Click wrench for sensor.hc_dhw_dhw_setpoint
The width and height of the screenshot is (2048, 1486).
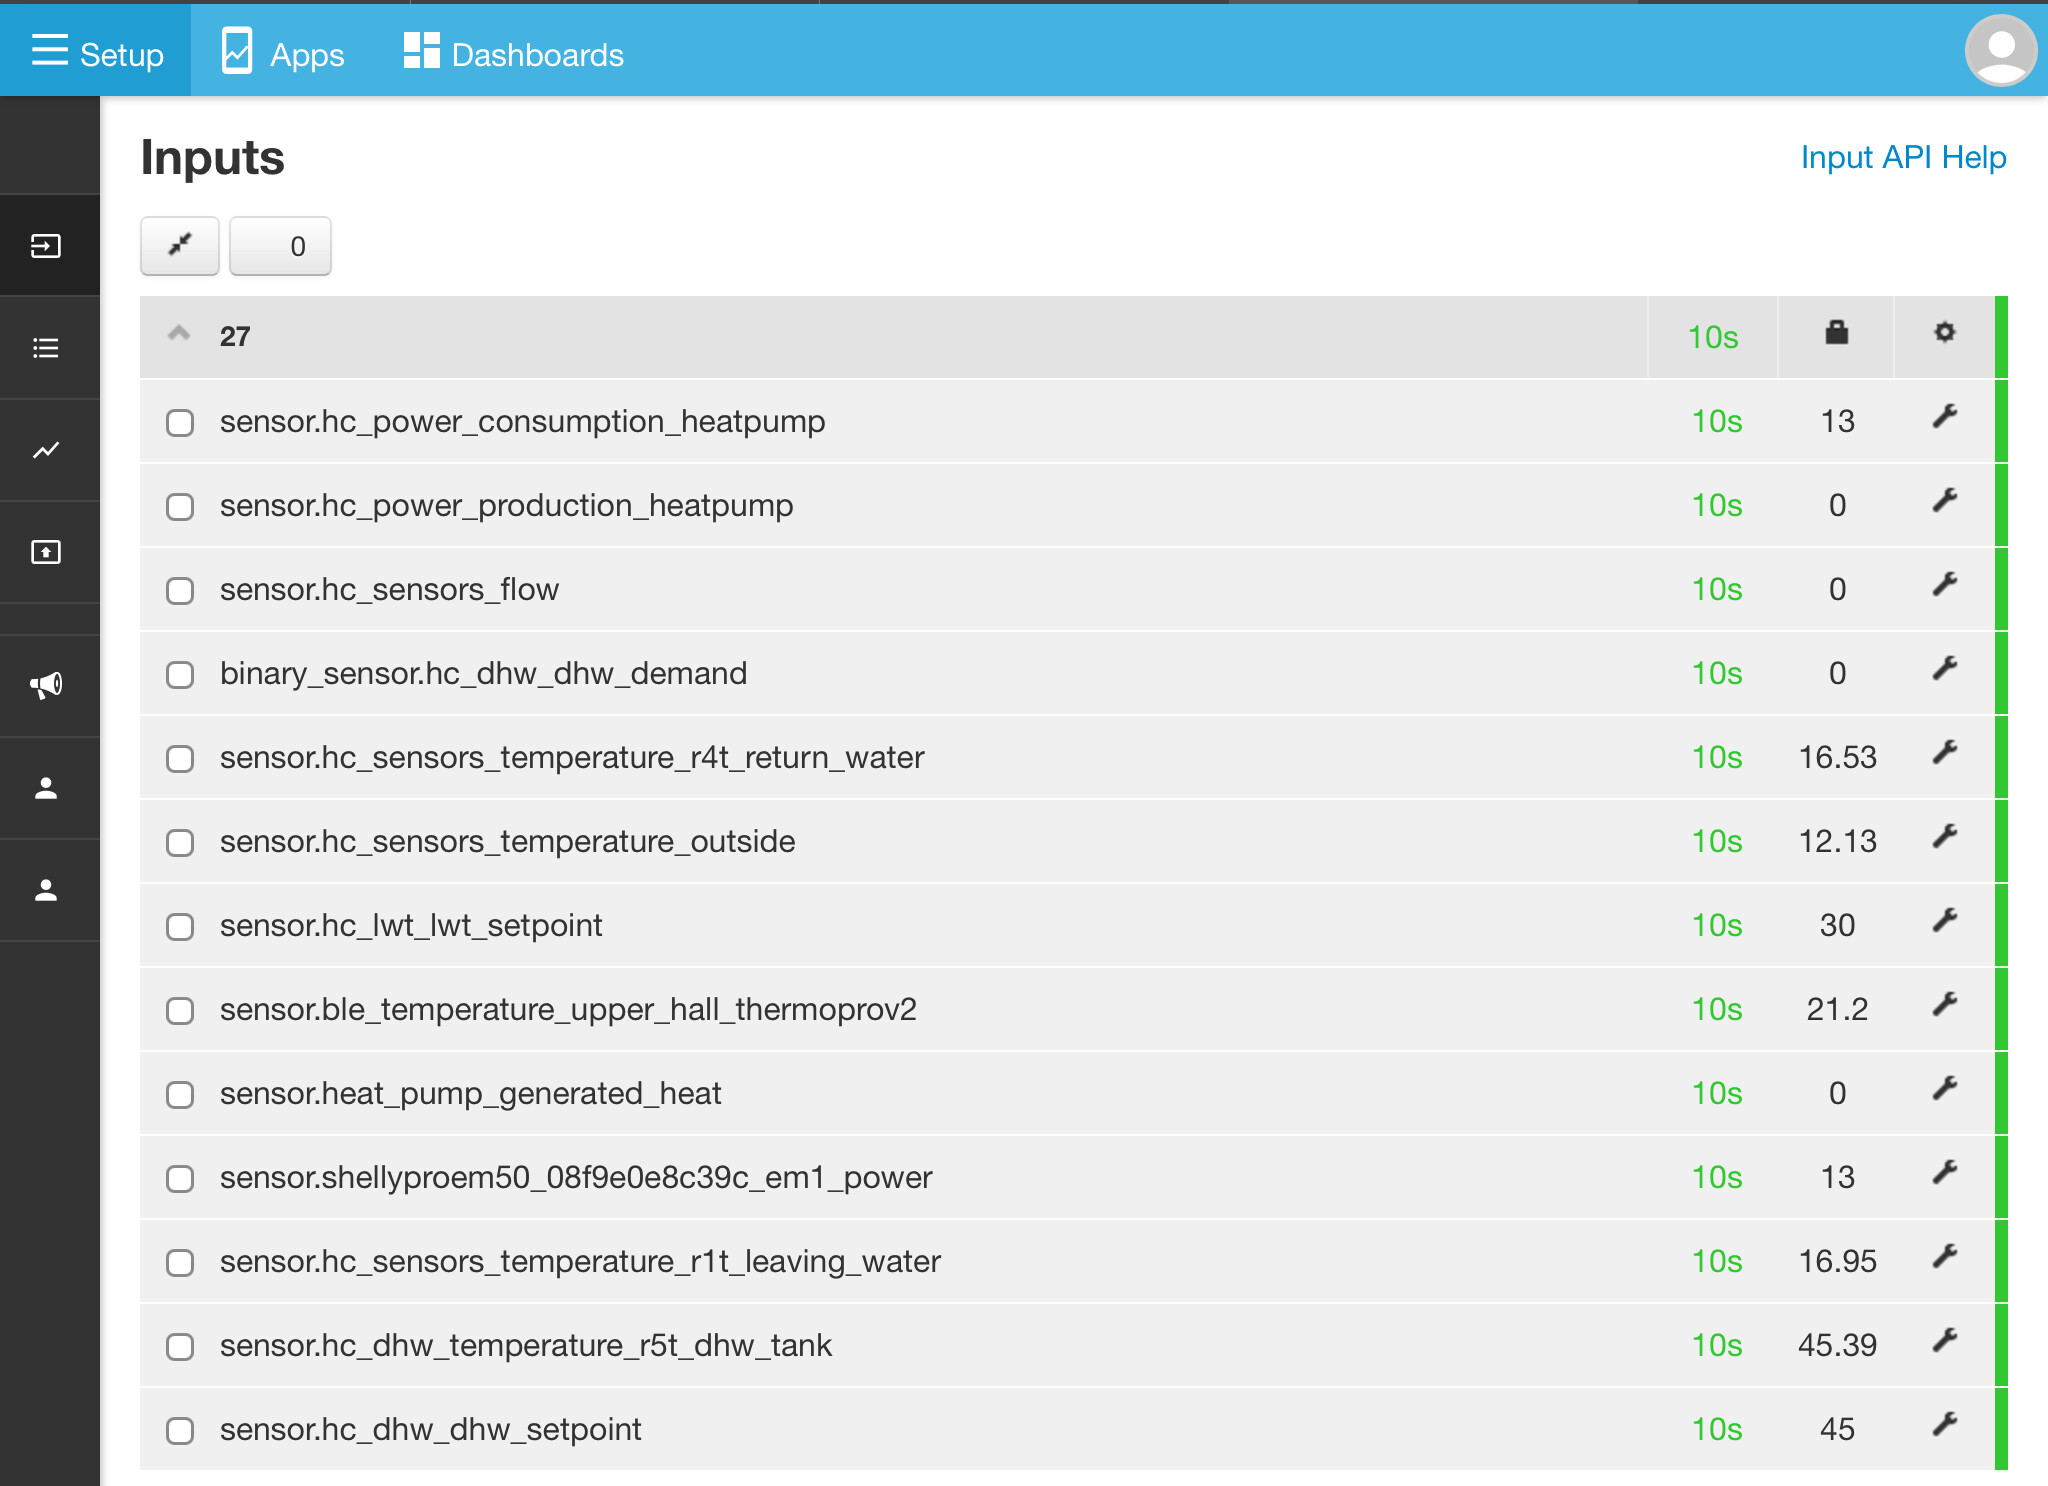(x=1944, y=1425)
